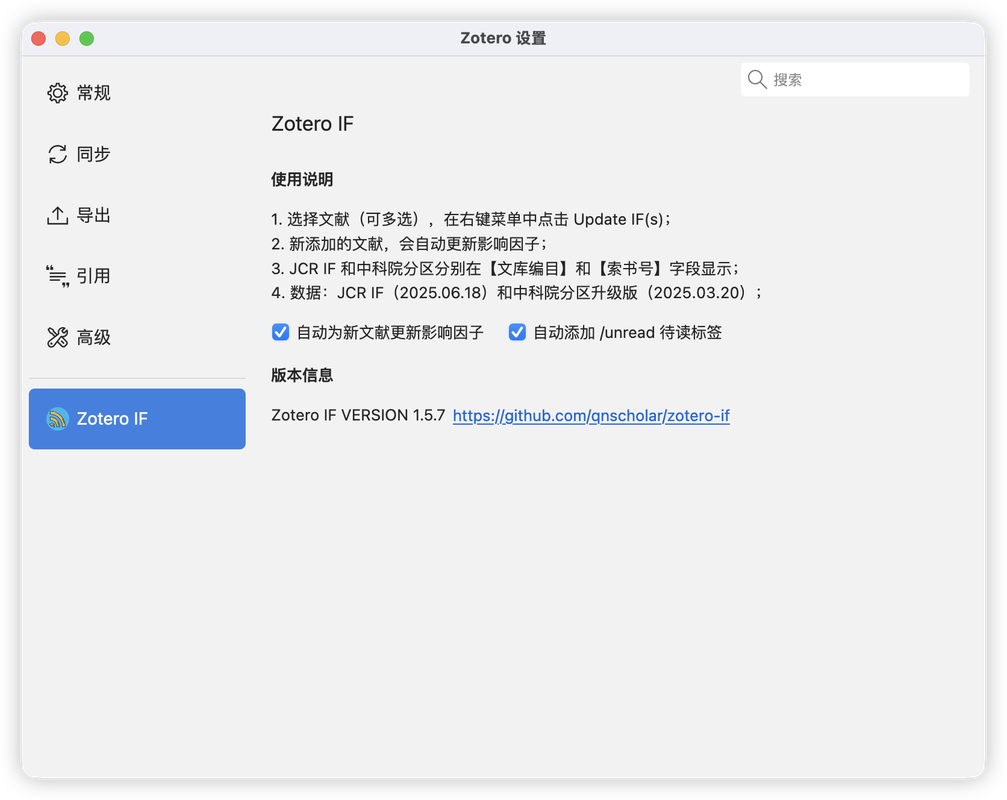The height and width of the screenshot is (800, 1007).
Task: Close the Zotero 设置 window
Action: [39, 39]
